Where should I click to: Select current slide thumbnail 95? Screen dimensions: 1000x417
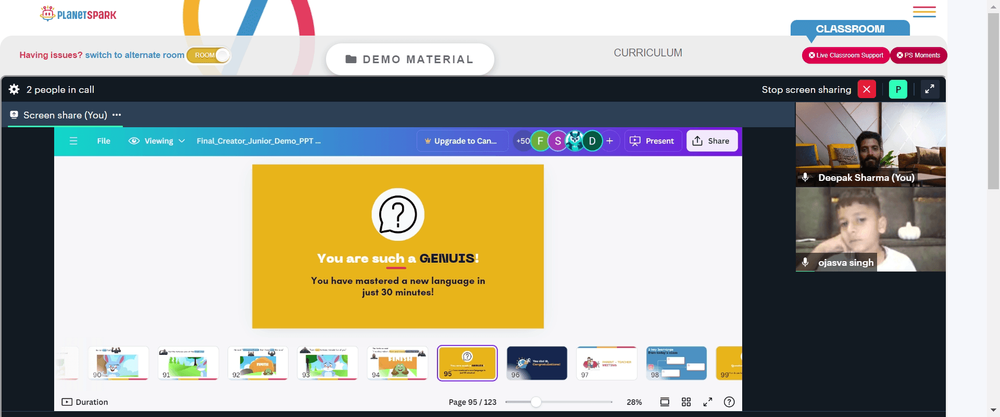467,363
